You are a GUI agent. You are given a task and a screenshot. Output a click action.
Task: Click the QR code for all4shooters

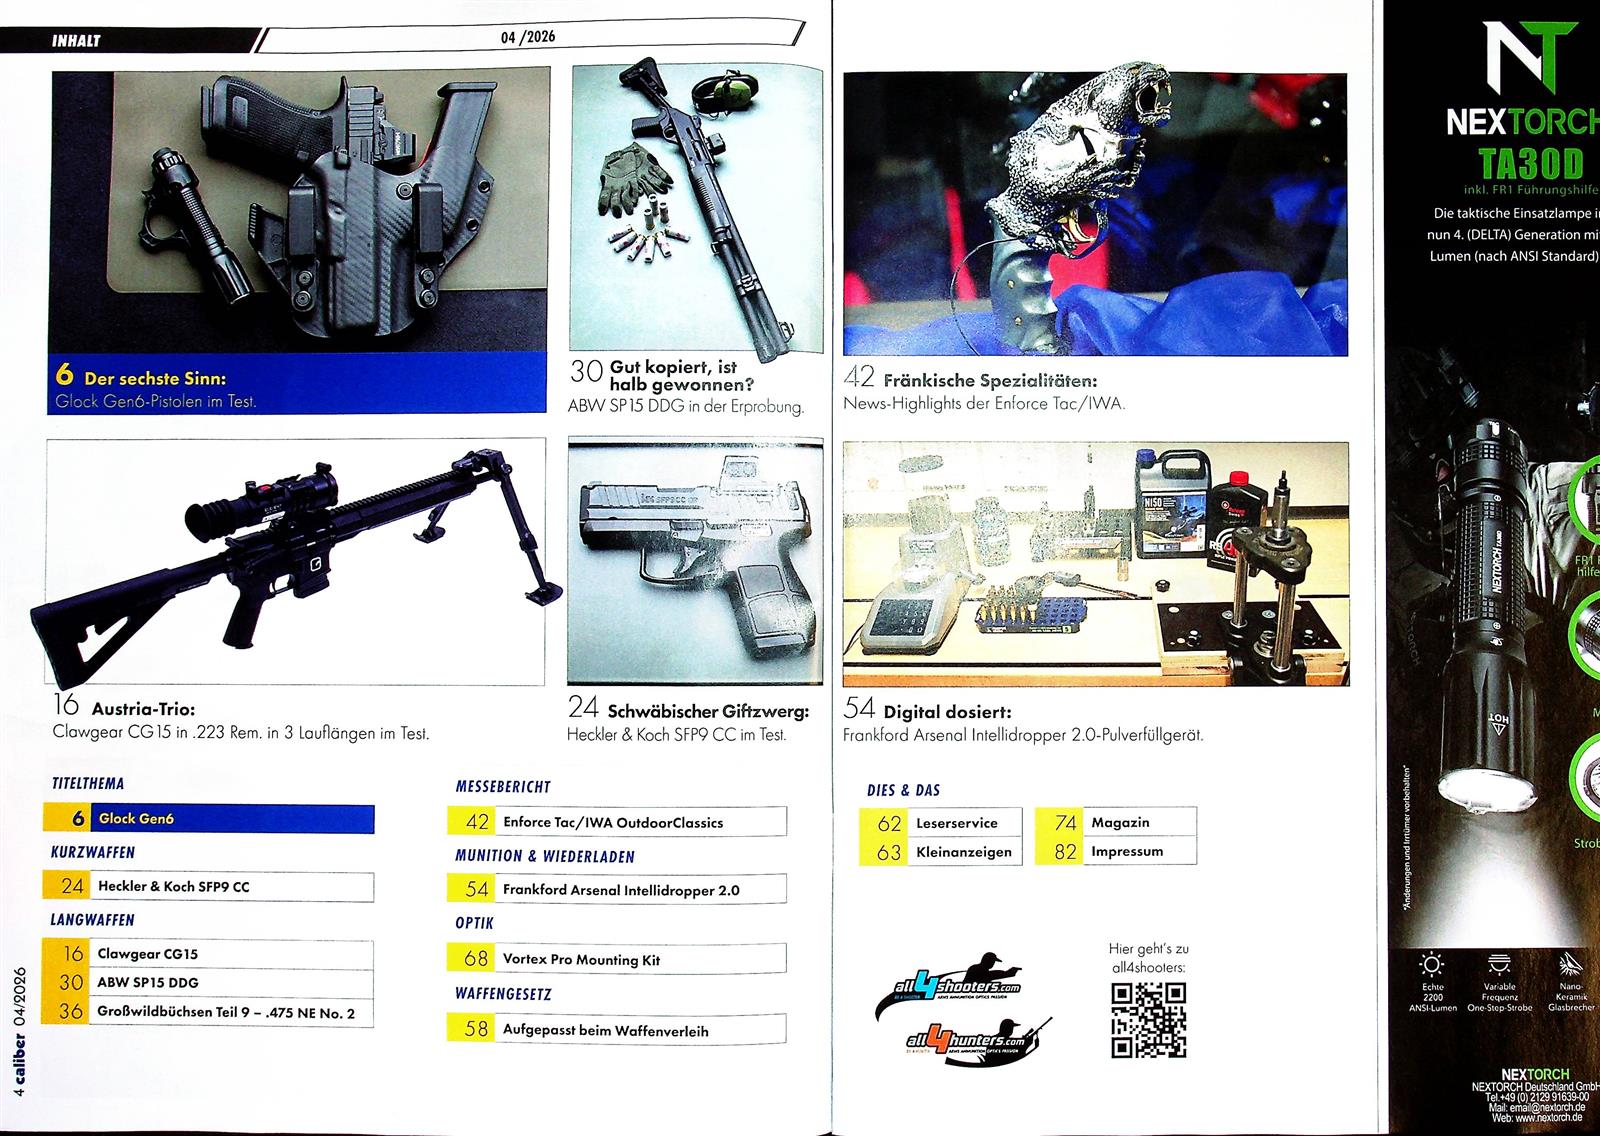[x=1148, y=1020]
